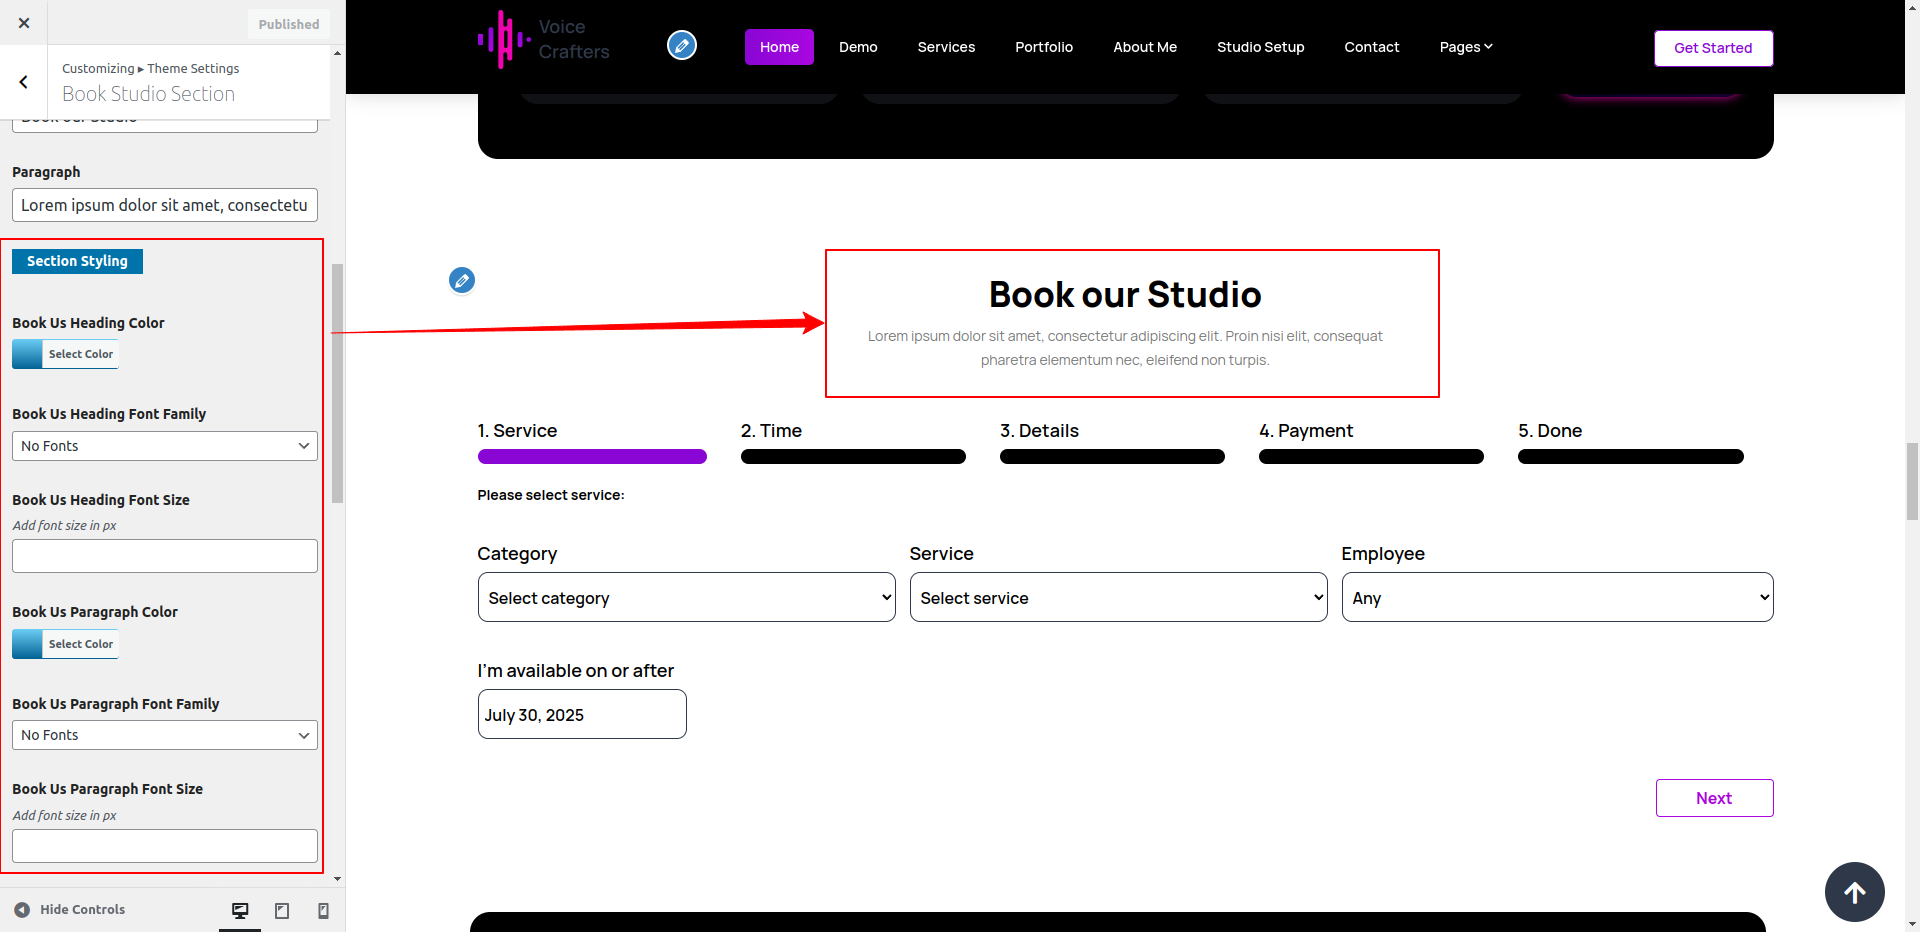Click the Book Us Heading Font Size field
The image size is (1920, 932).
165,556
